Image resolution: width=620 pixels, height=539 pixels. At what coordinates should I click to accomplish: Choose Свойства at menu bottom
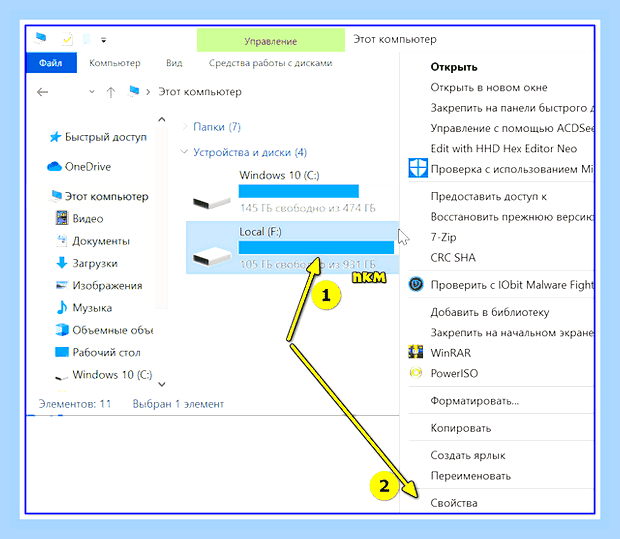[x=454, y=503]
